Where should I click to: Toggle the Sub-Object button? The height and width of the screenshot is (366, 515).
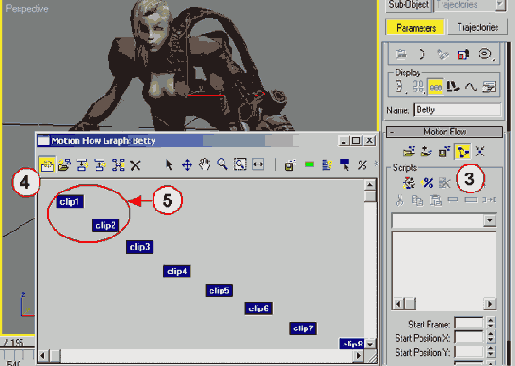pyautogui.click(x=408, y=5)
